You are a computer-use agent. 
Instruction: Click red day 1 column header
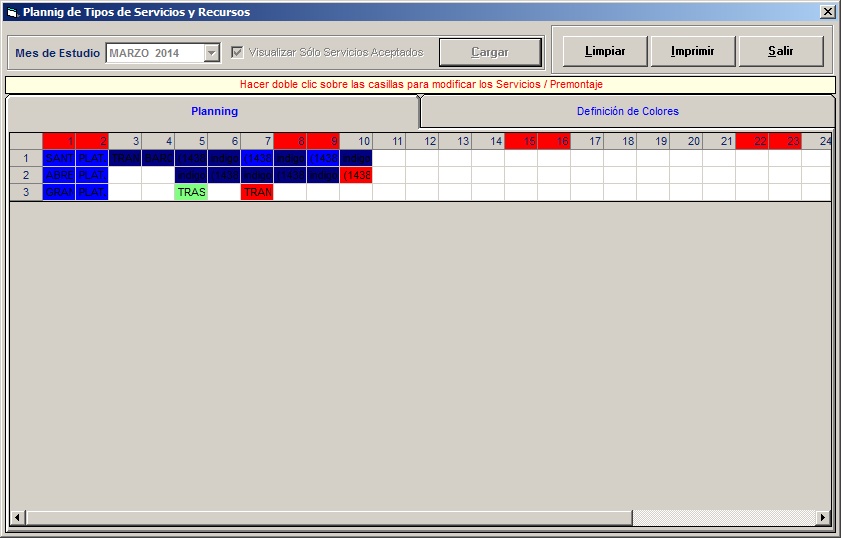[59, 141]
